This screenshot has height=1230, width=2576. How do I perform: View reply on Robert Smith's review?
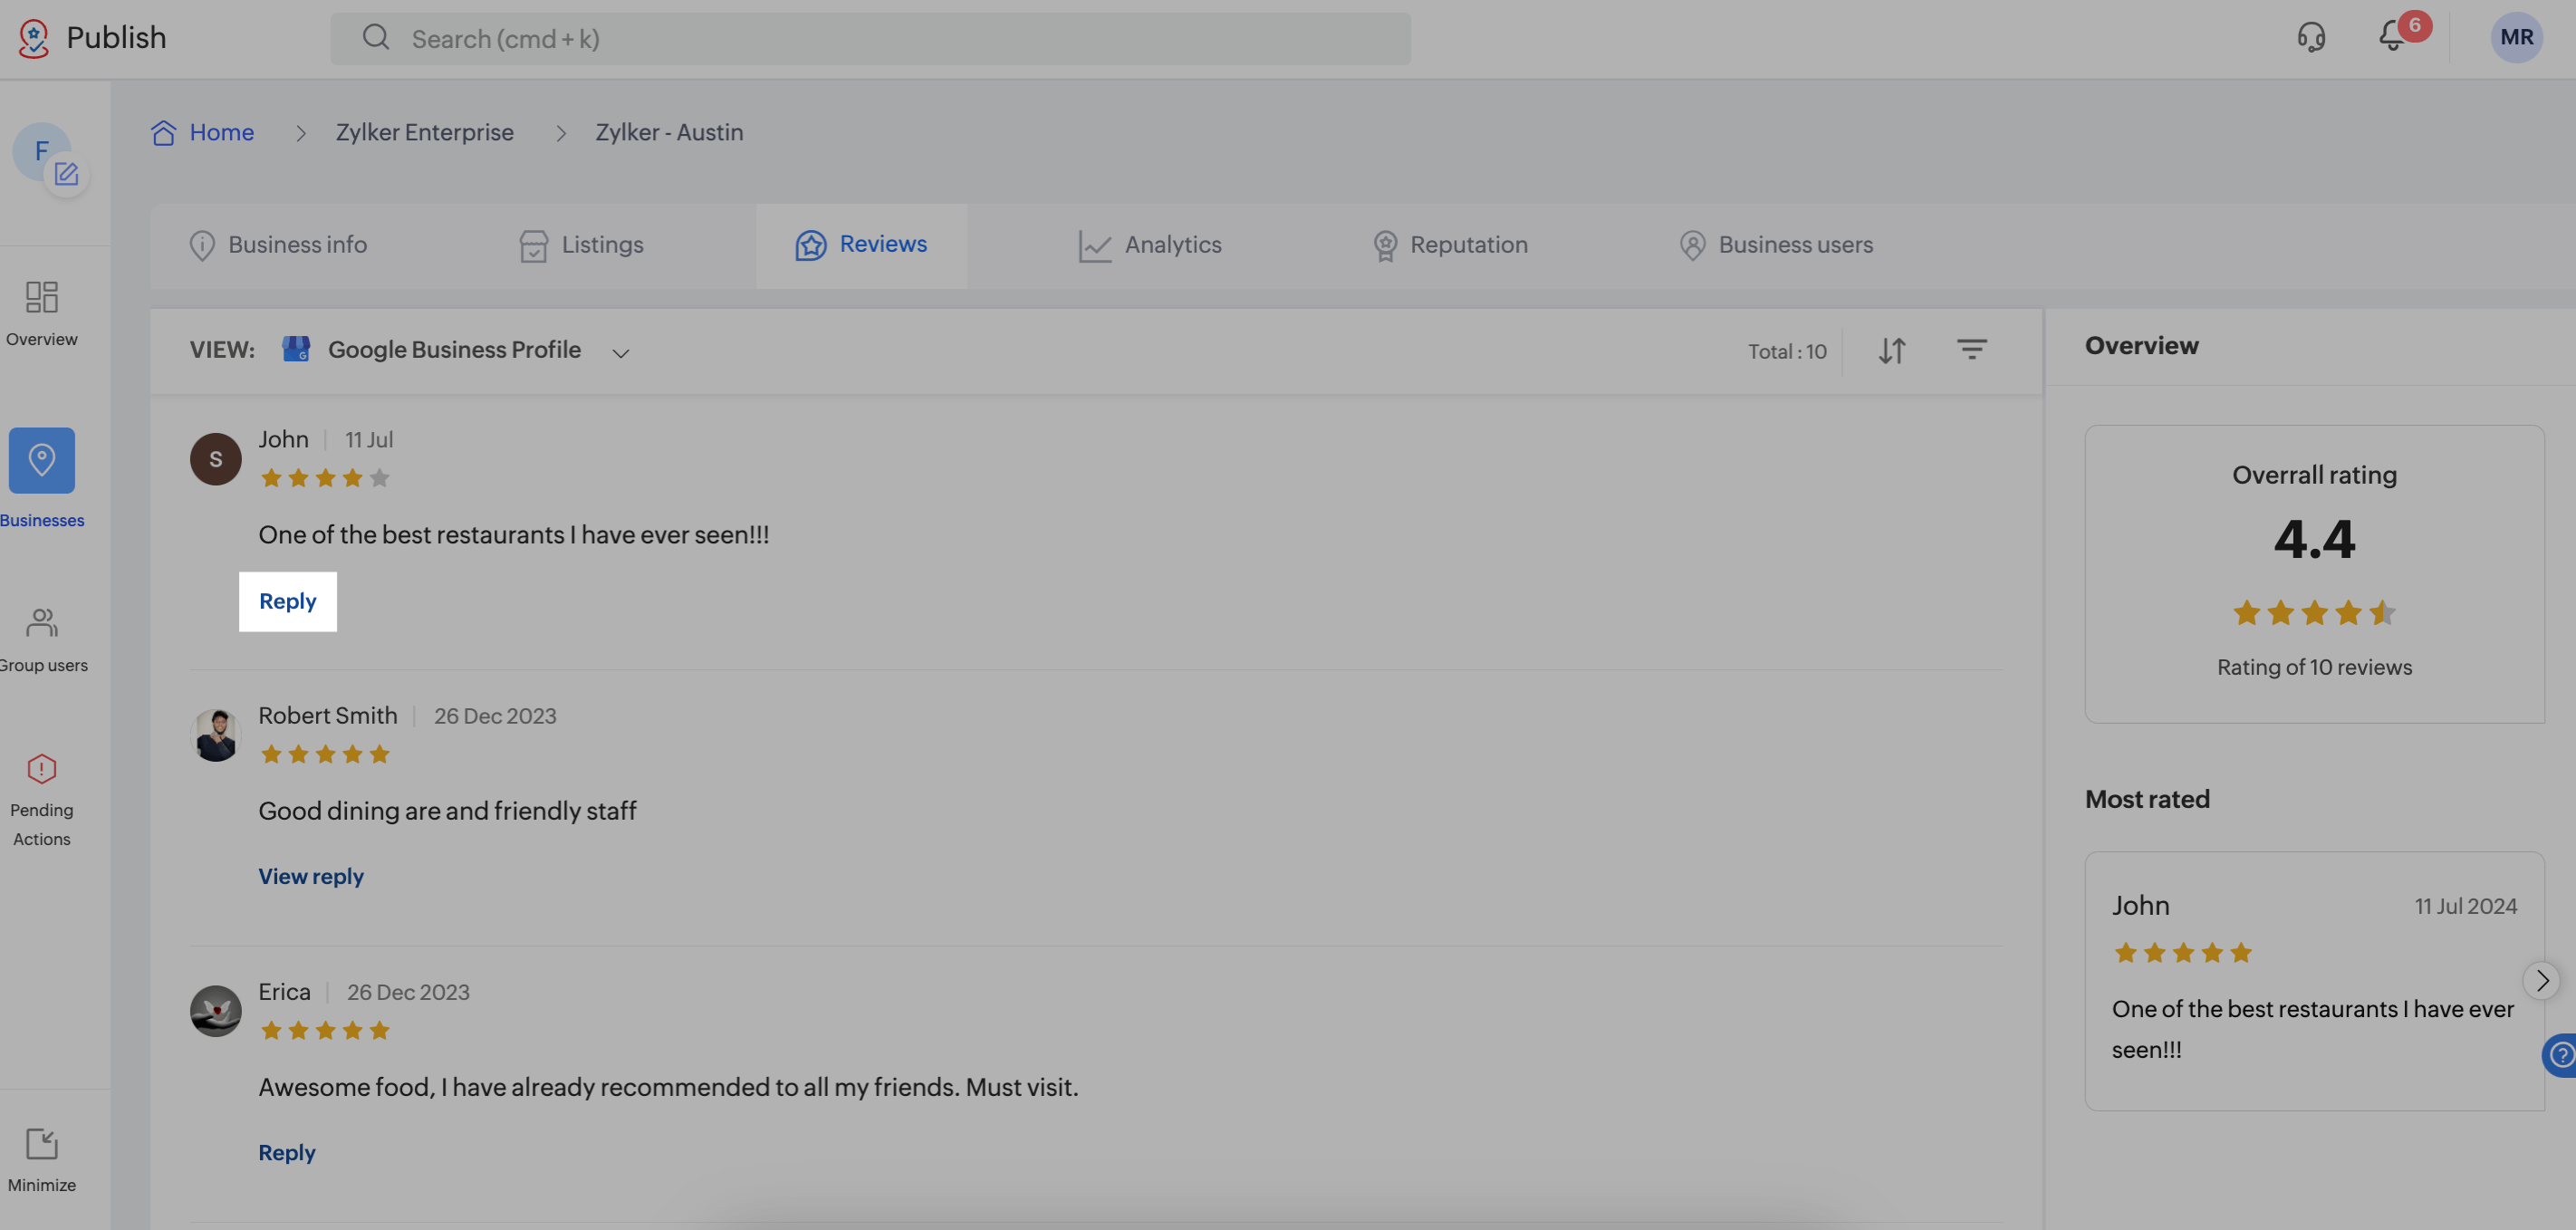point(311,876)
